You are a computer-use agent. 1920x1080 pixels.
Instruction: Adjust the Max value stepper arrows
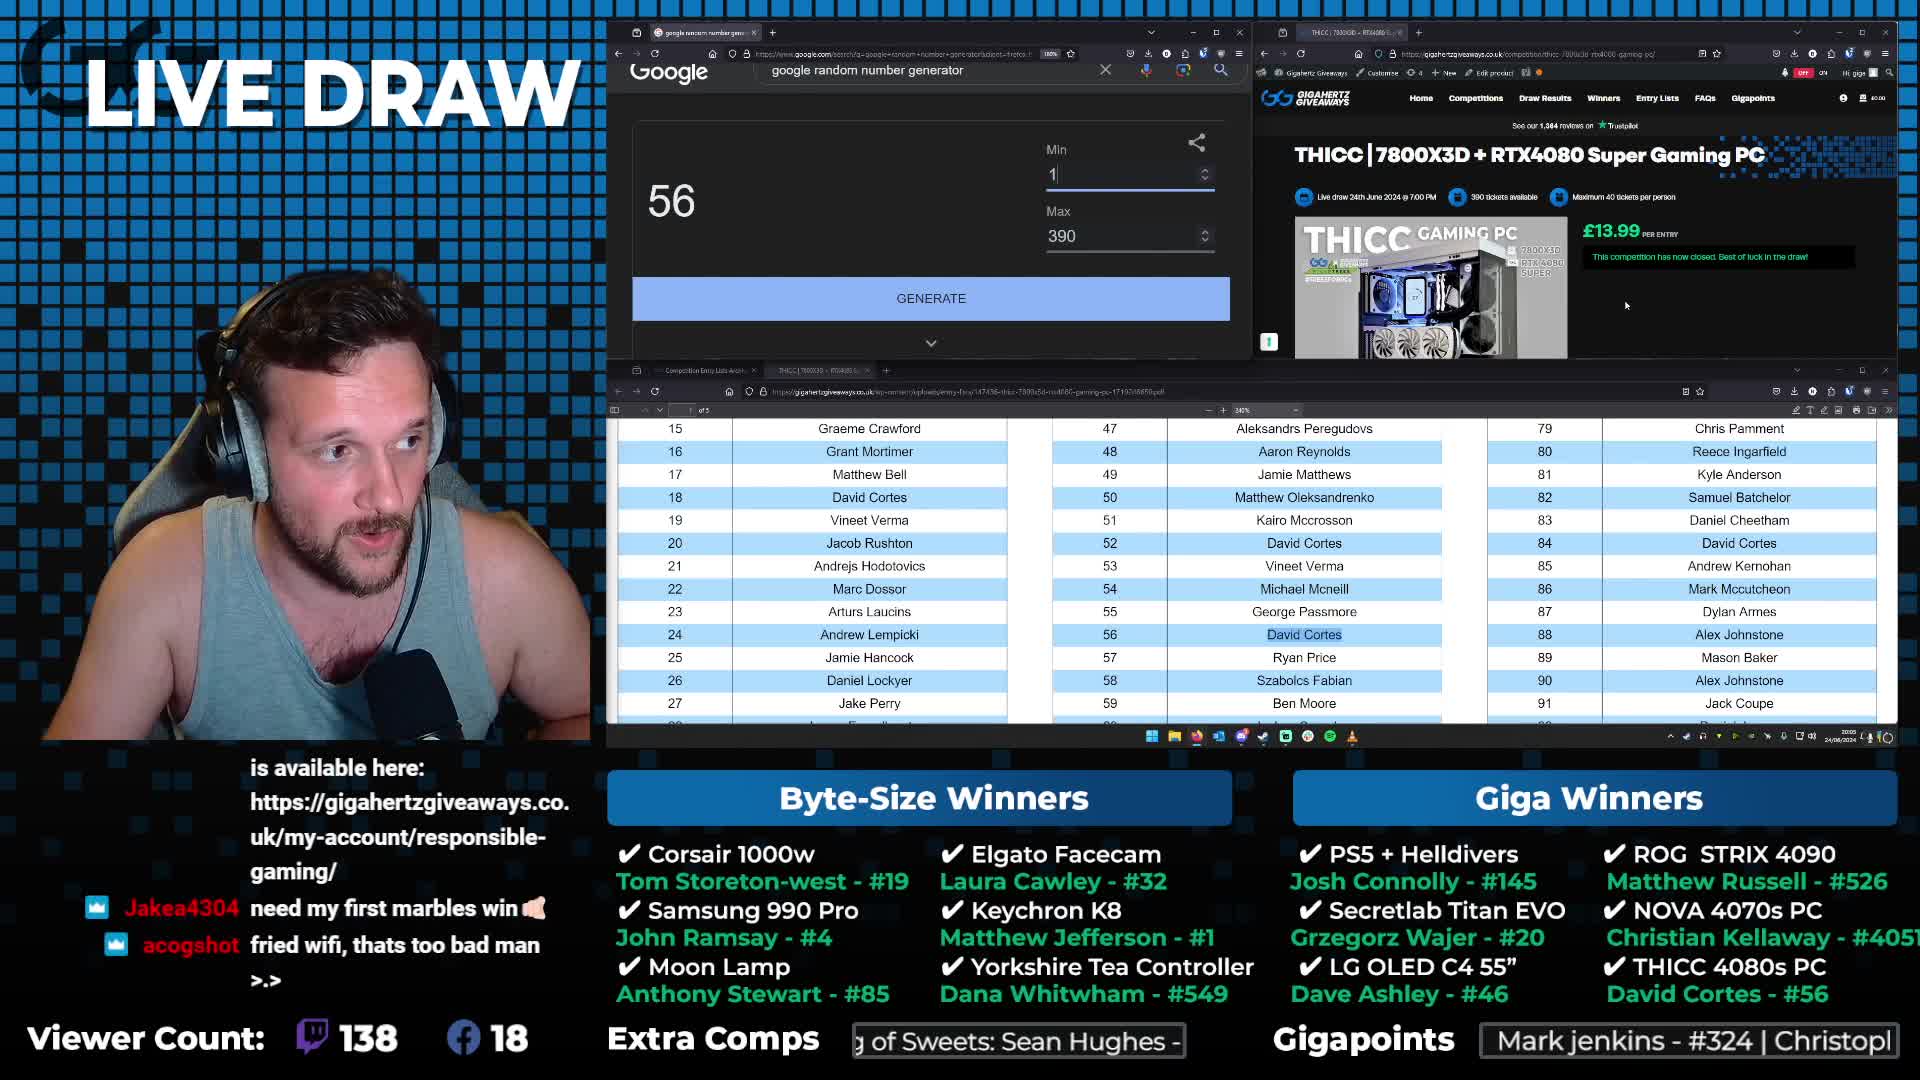(1204, 236)
